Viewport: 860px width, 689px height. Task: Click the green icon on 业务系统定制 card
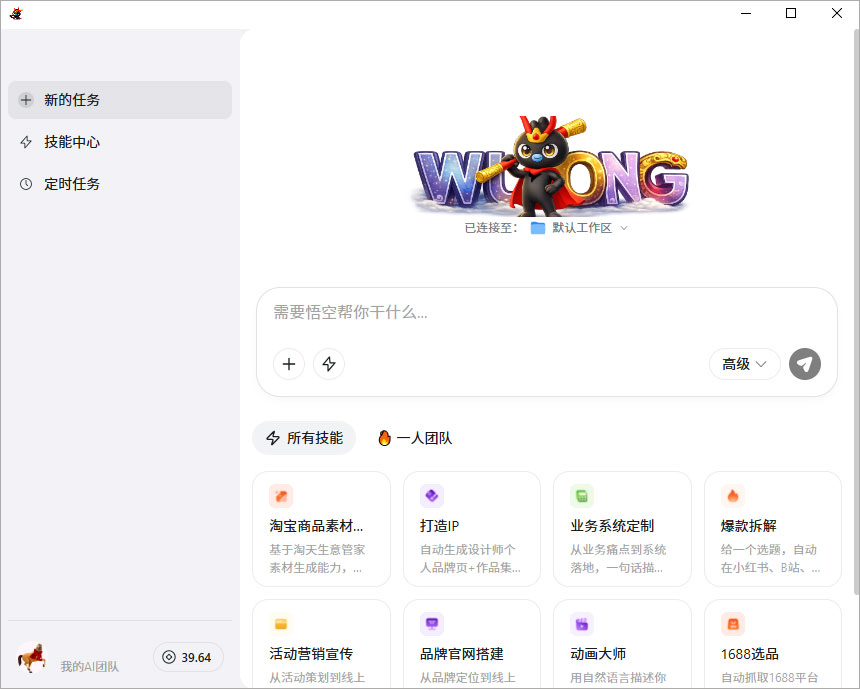pyautogui.click(x=582, y=496)
